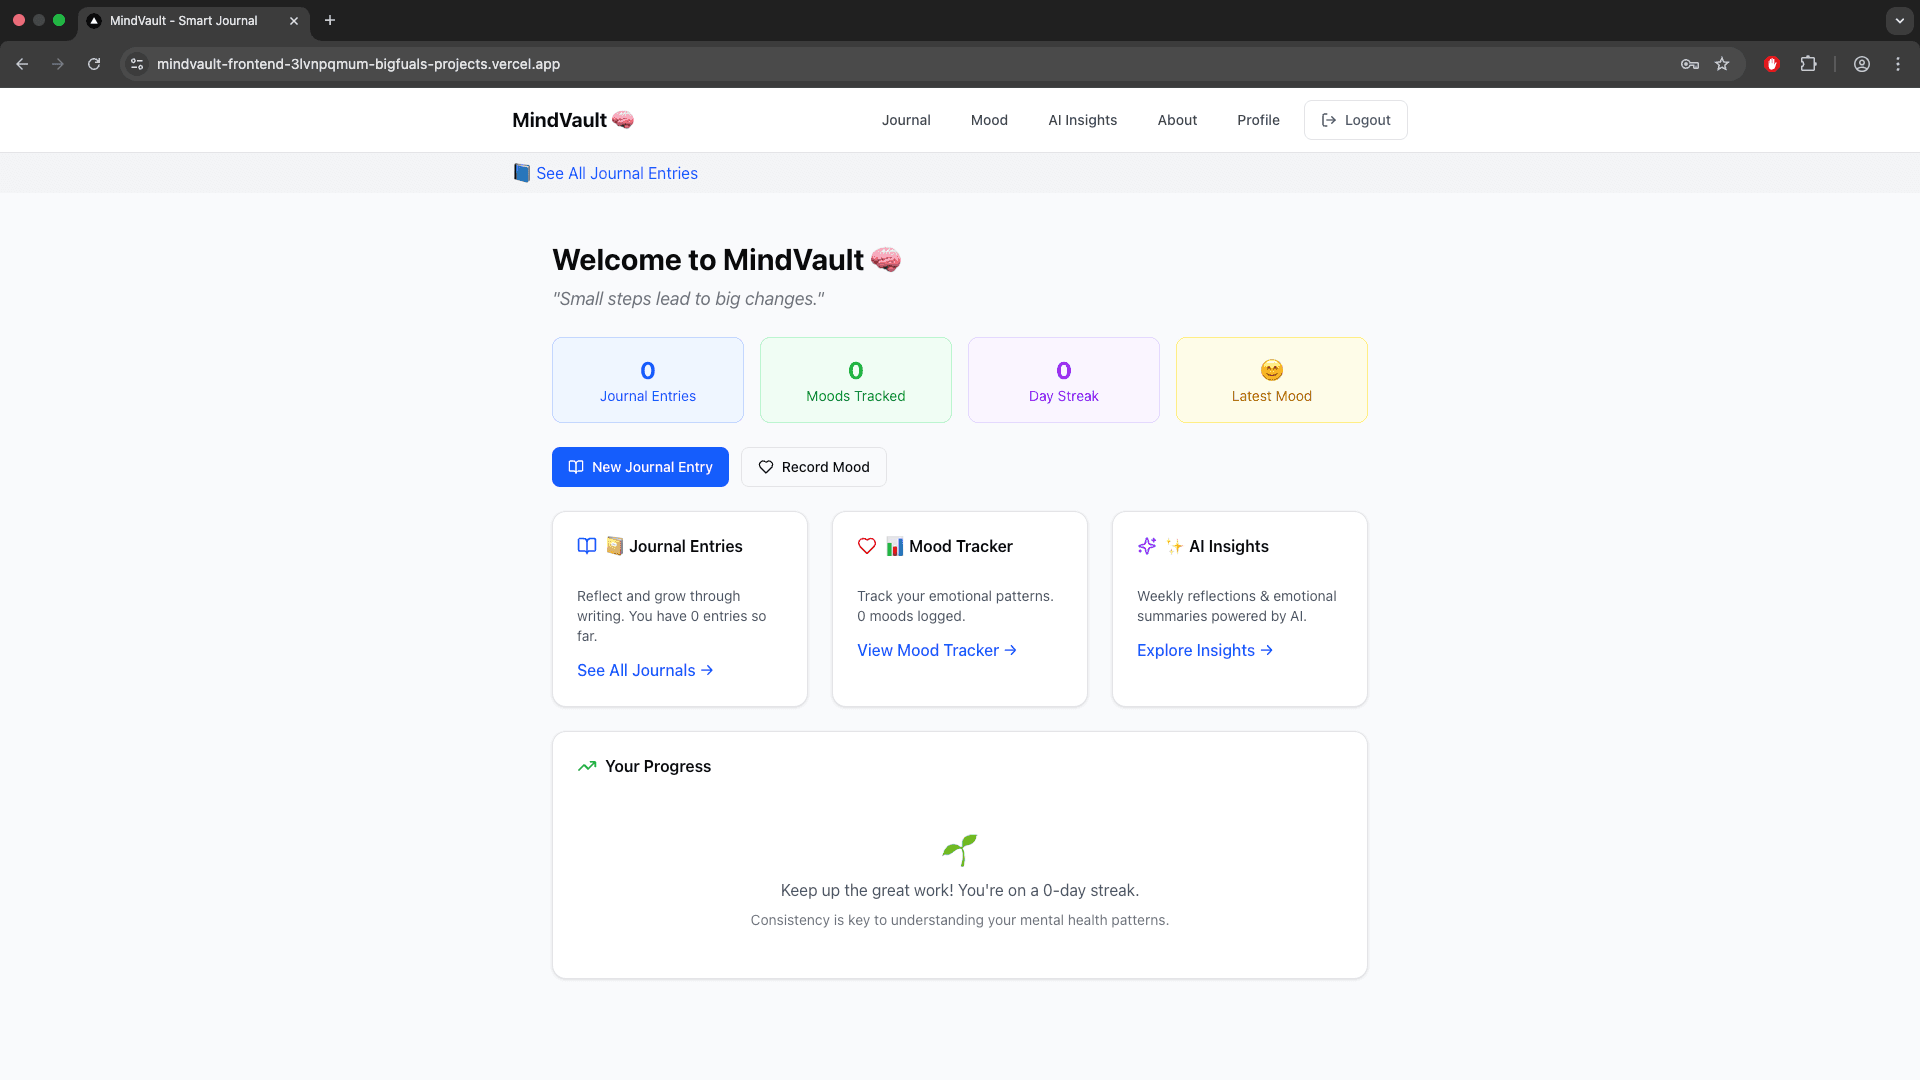
Task: Open site information icon in address bar
Action: (x=137, y=64)
